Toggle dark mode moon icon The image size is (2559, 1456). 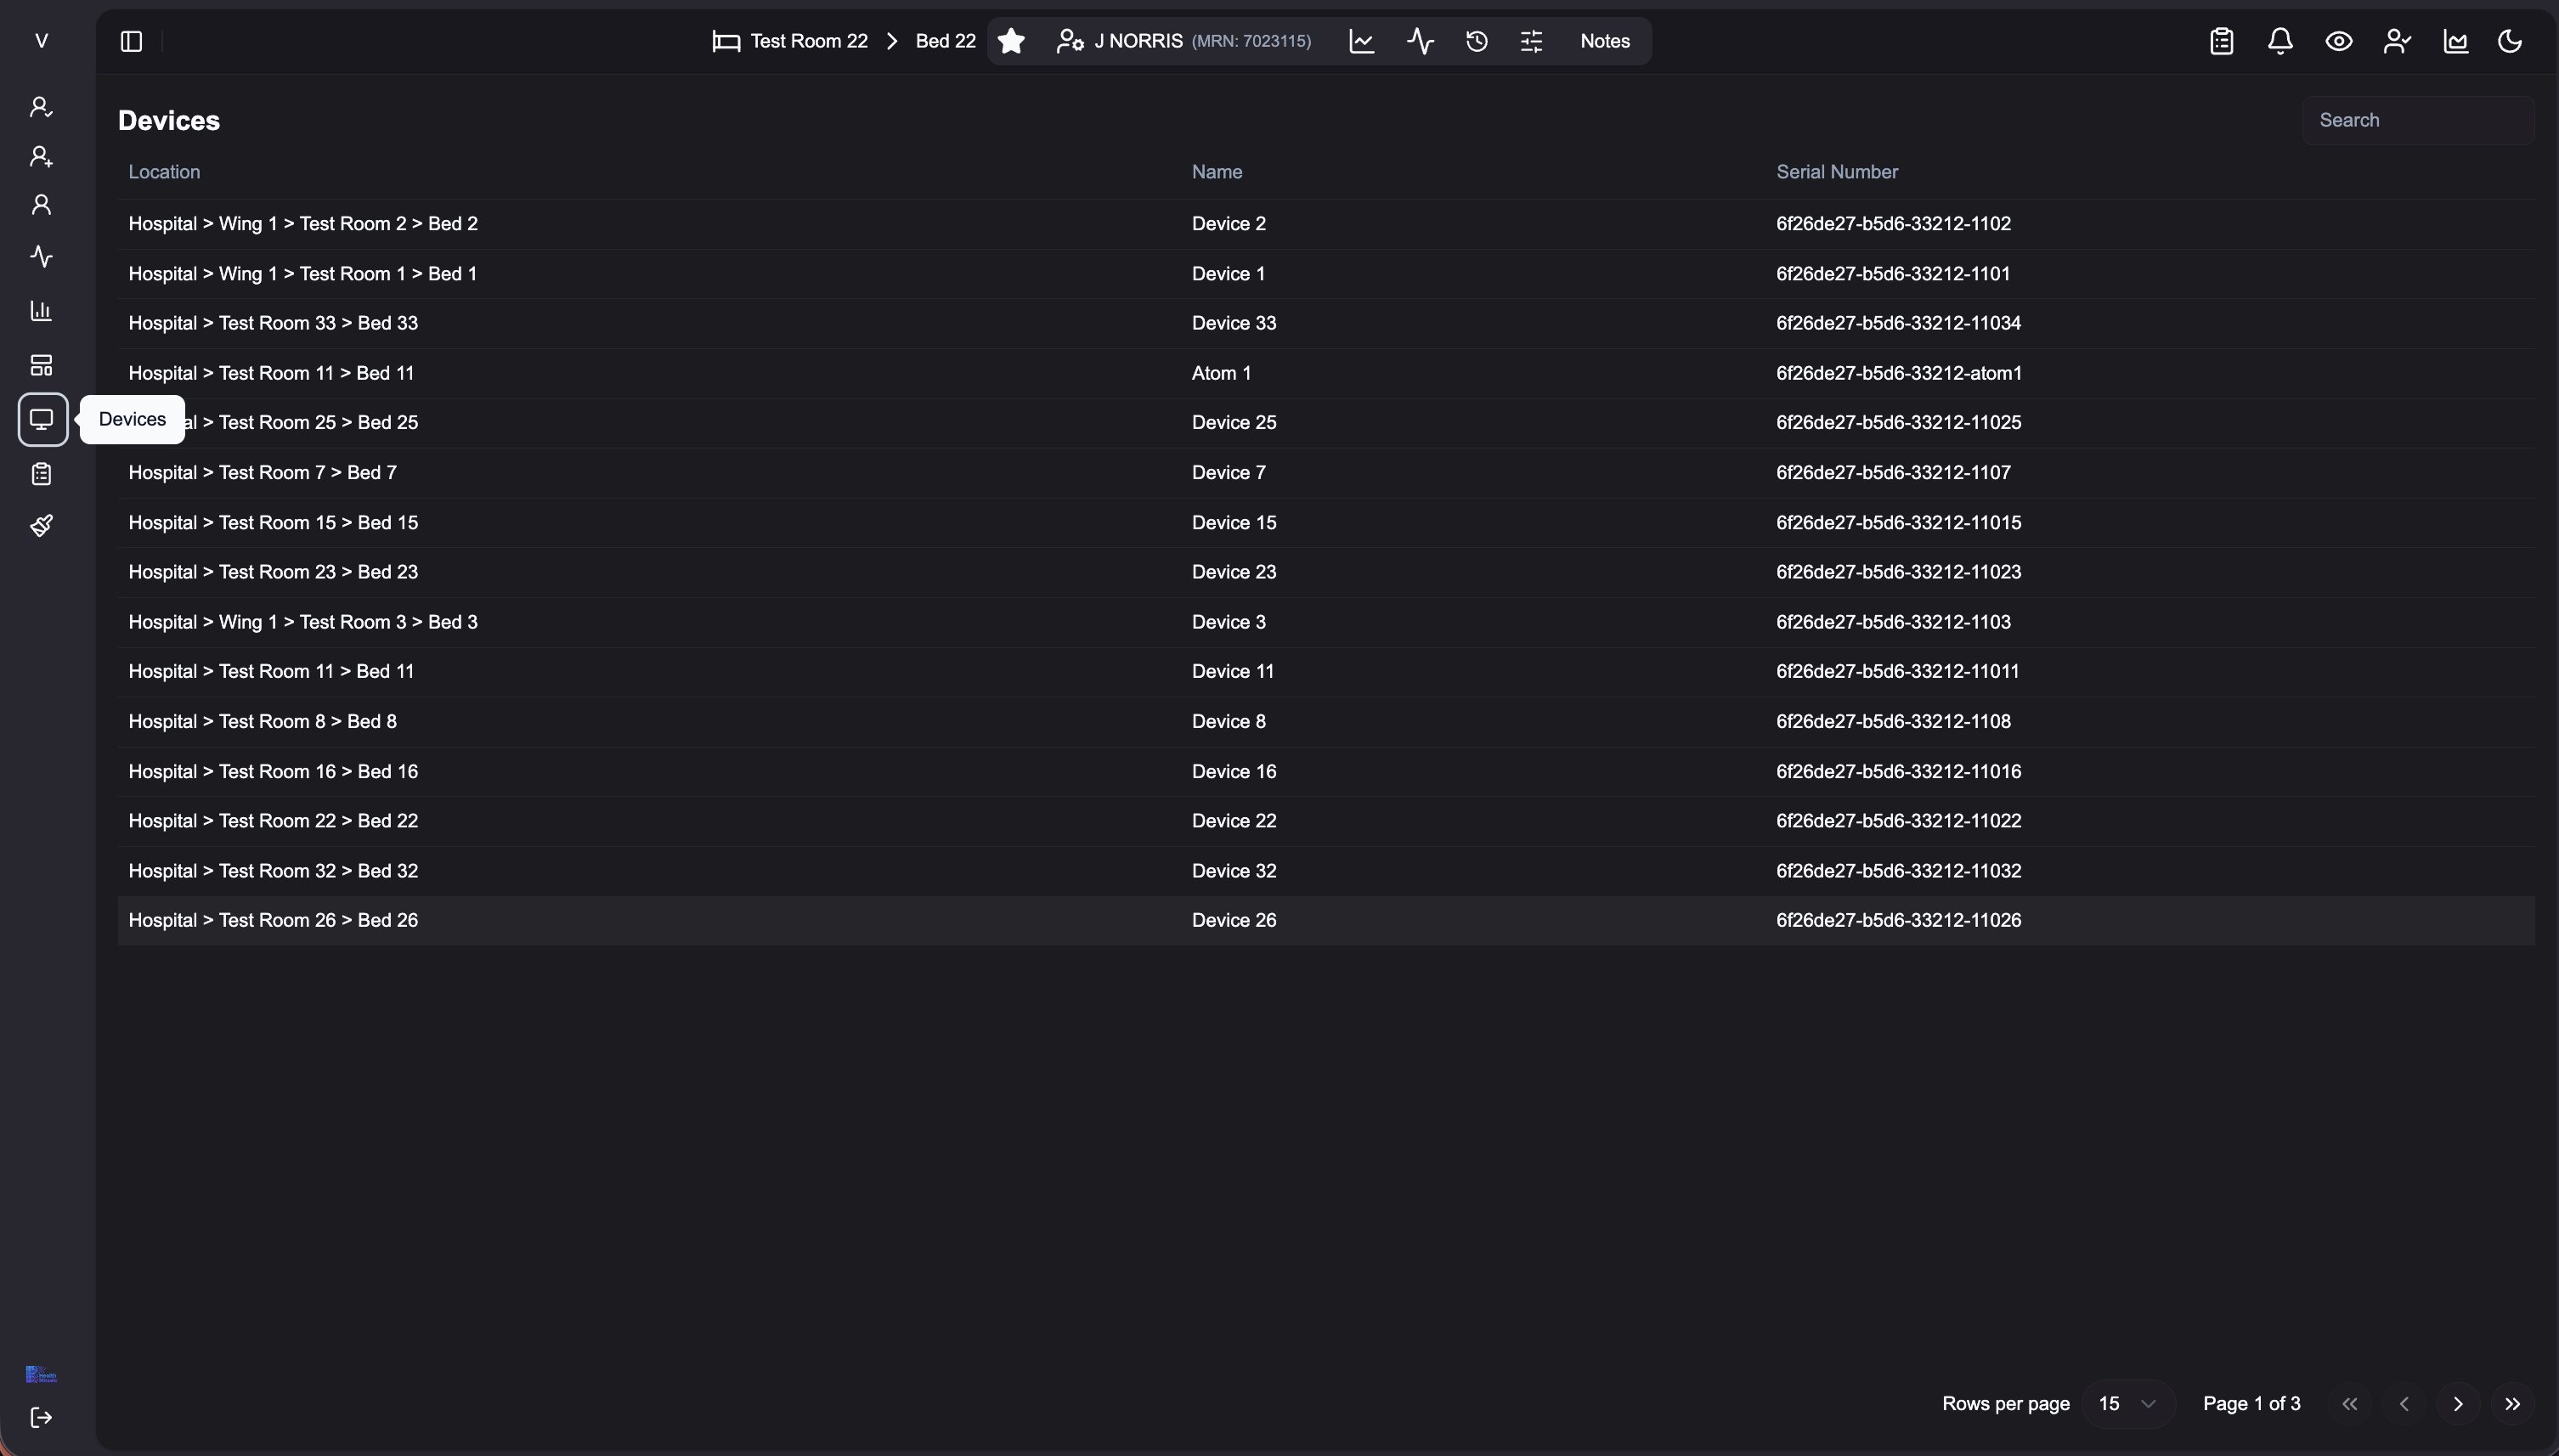[x=2510, y=41]
